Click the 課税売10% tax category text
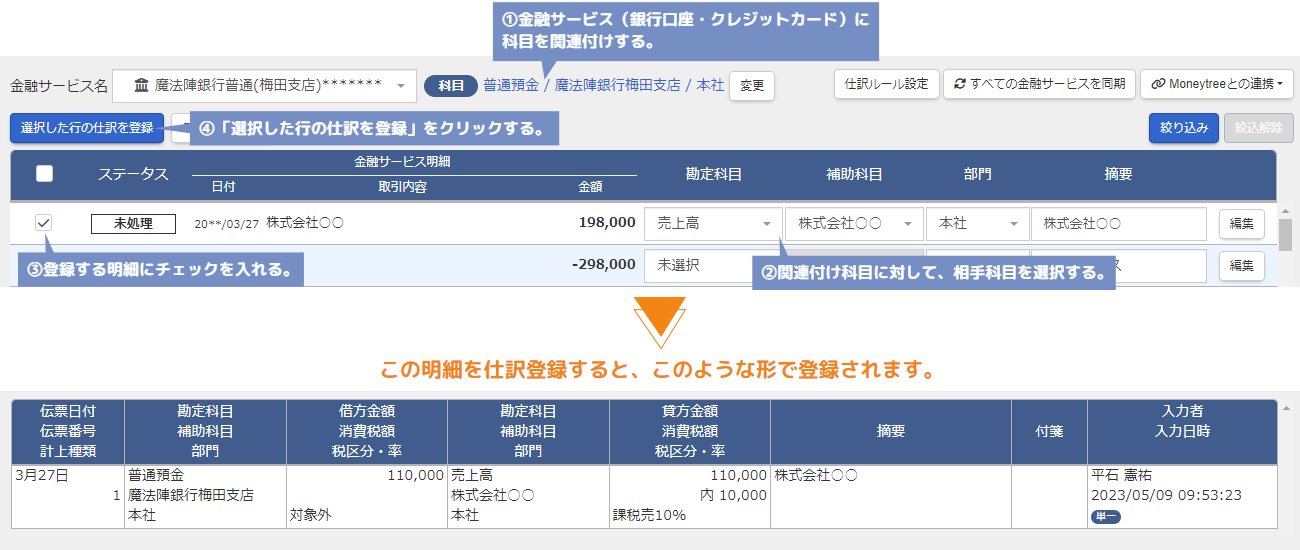 point(649,515)
